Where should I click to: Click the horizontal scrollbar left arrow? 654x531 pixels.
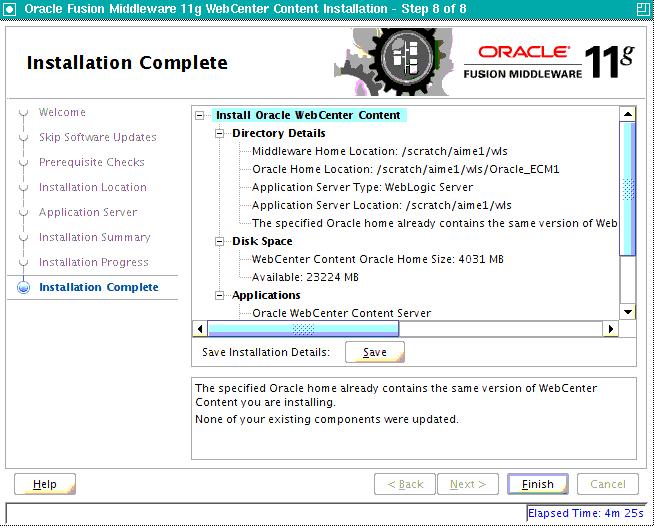[x=200, y=329]
